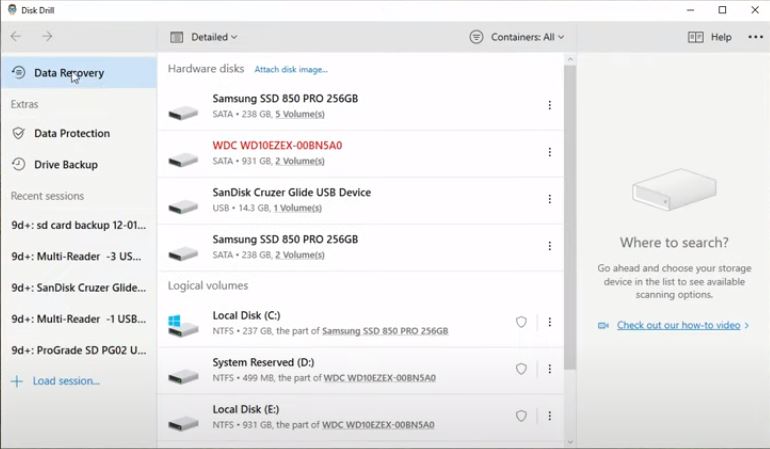Click the Data Protection shield icon

pyautogui.click(x=19, y=133)
